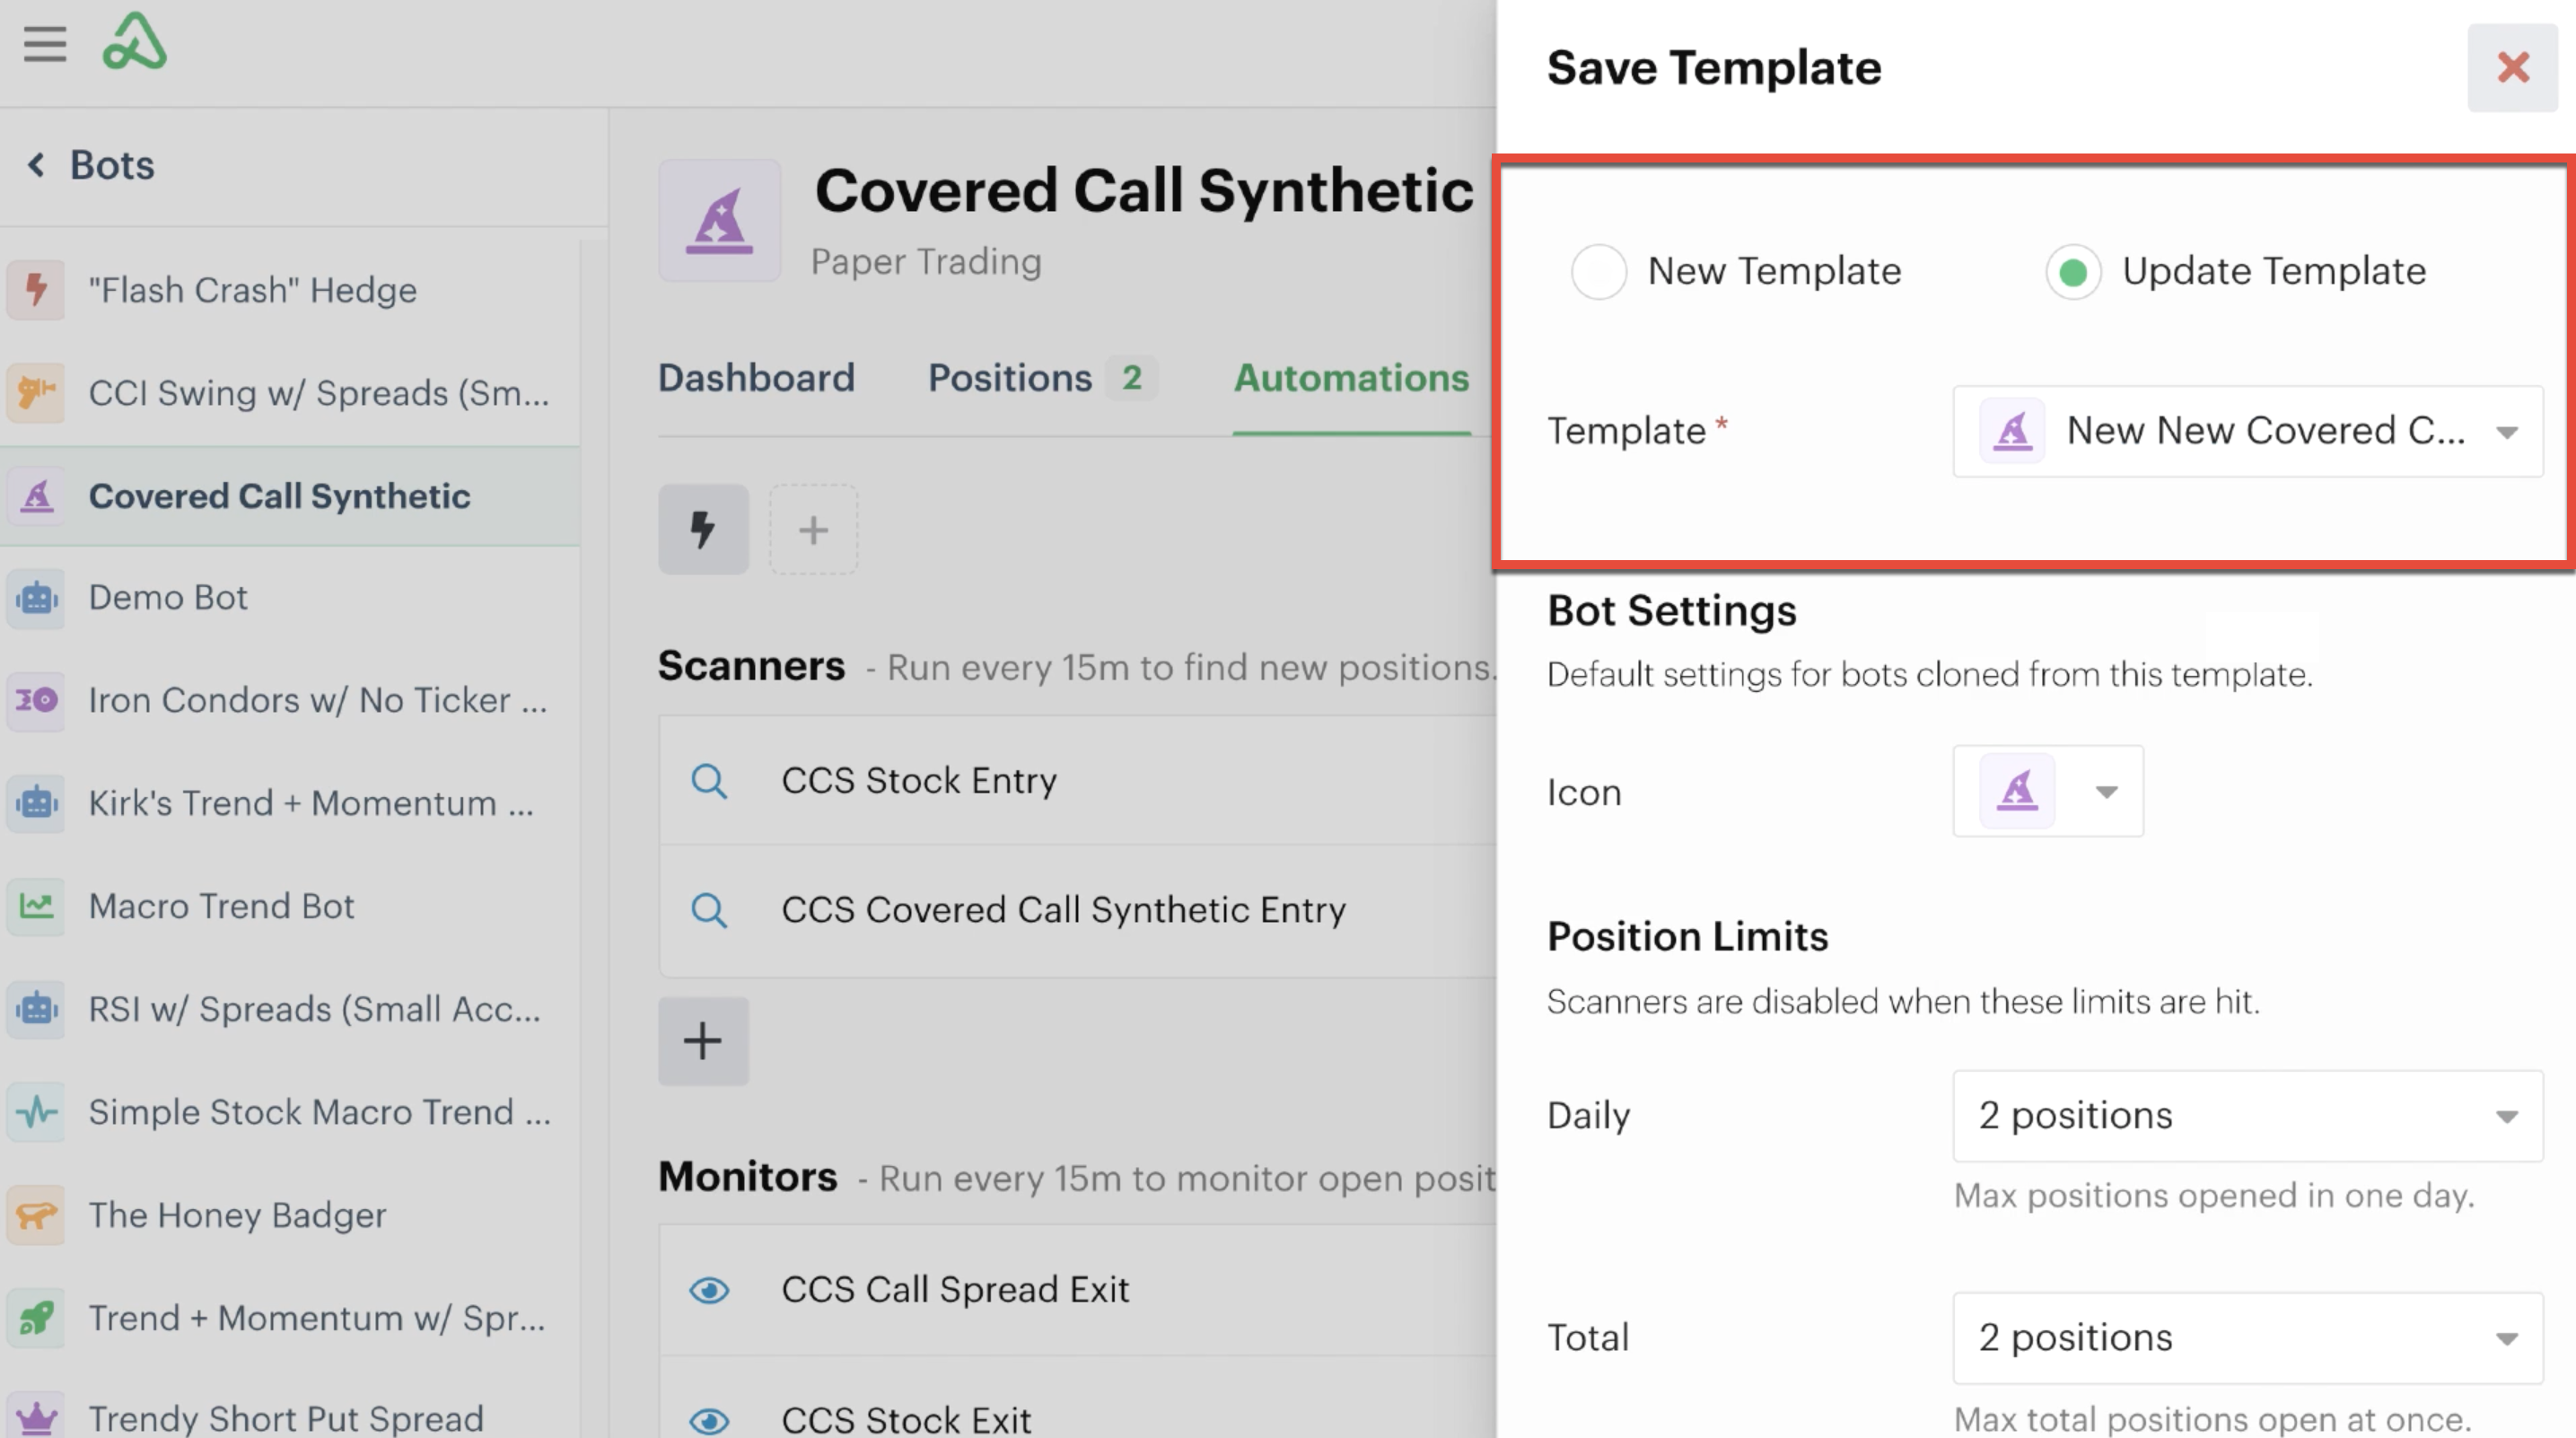Open the hamburger menu icon
2576x1438 pixels.
tap(45, 44)
